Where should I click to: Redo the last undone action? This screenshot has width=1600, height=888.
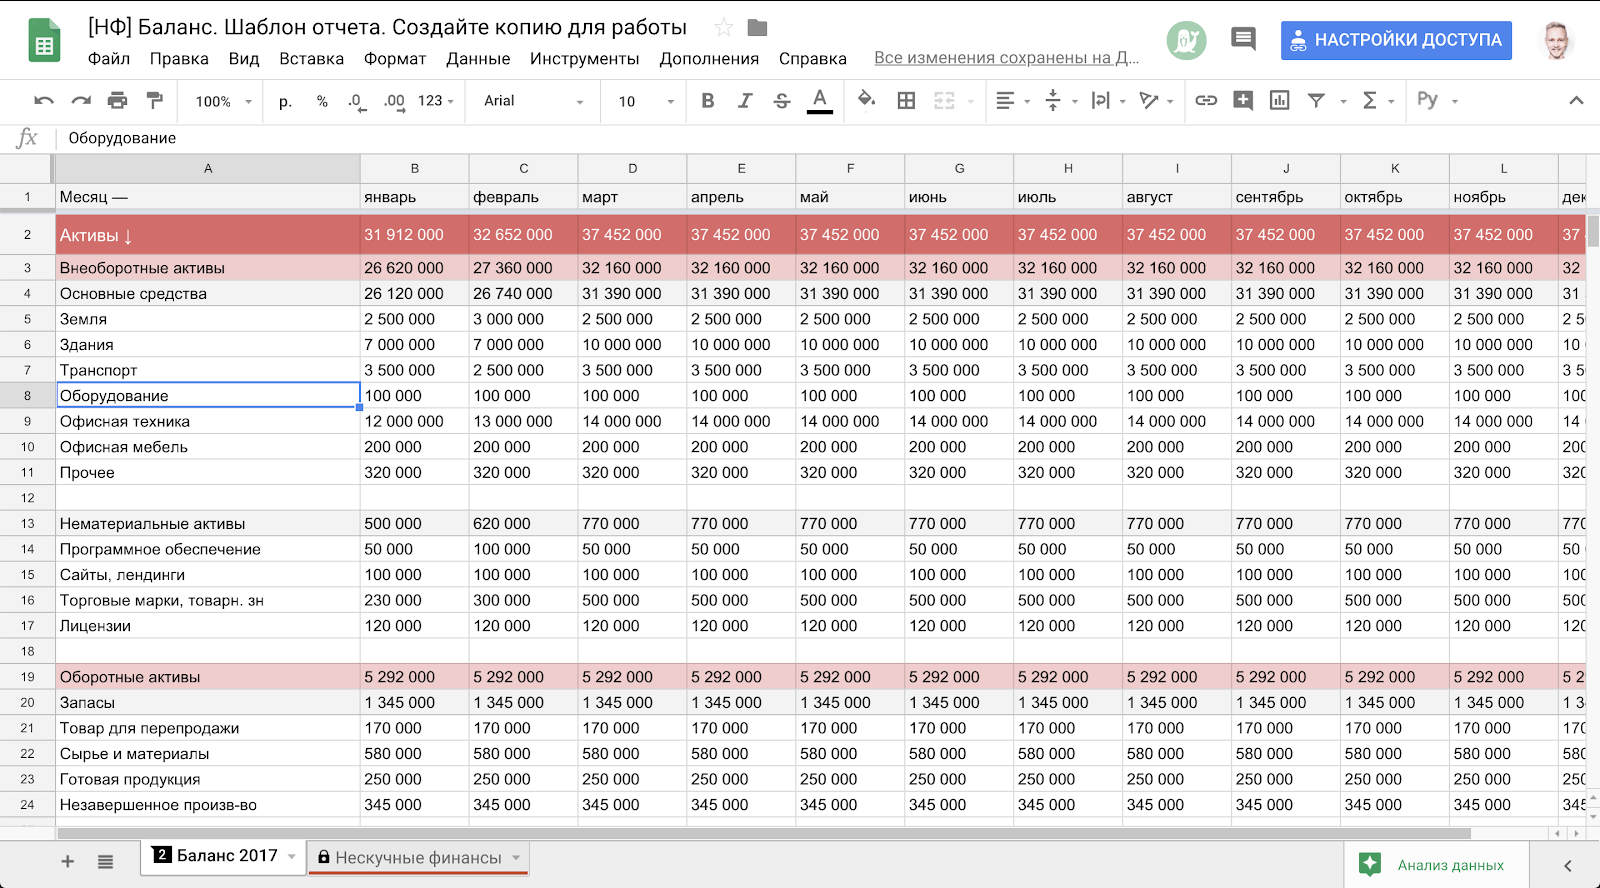pos(81,101)
